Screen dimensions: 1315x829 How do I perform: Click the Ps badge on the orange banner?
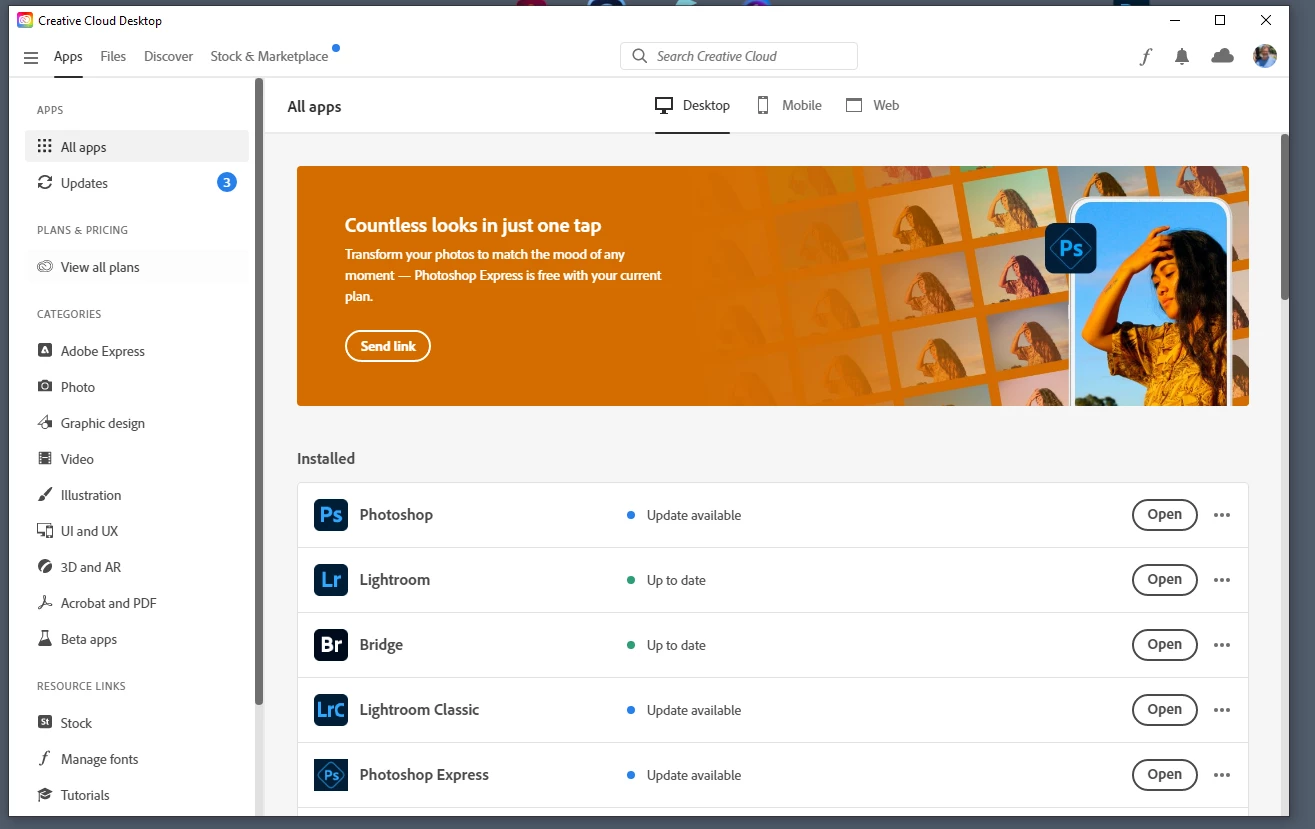pos(1071,248)
